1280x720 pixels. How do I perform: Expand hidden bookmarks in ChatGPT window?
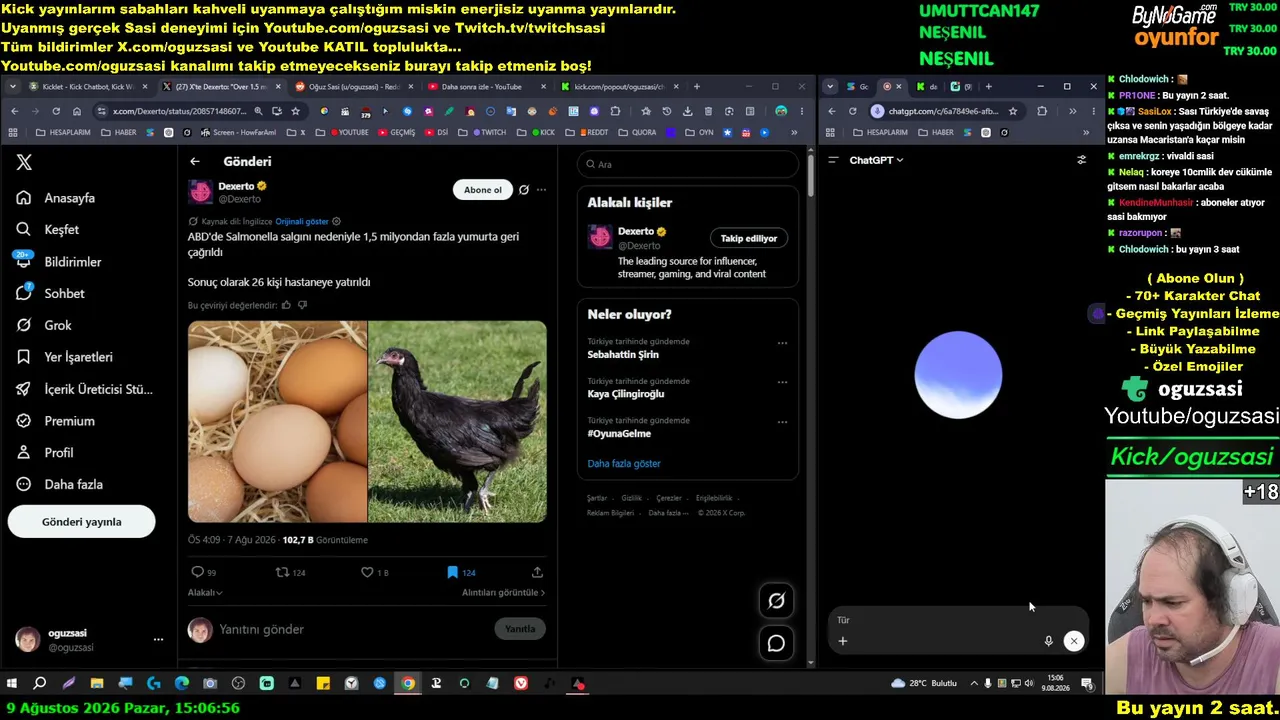[1086, 133]
